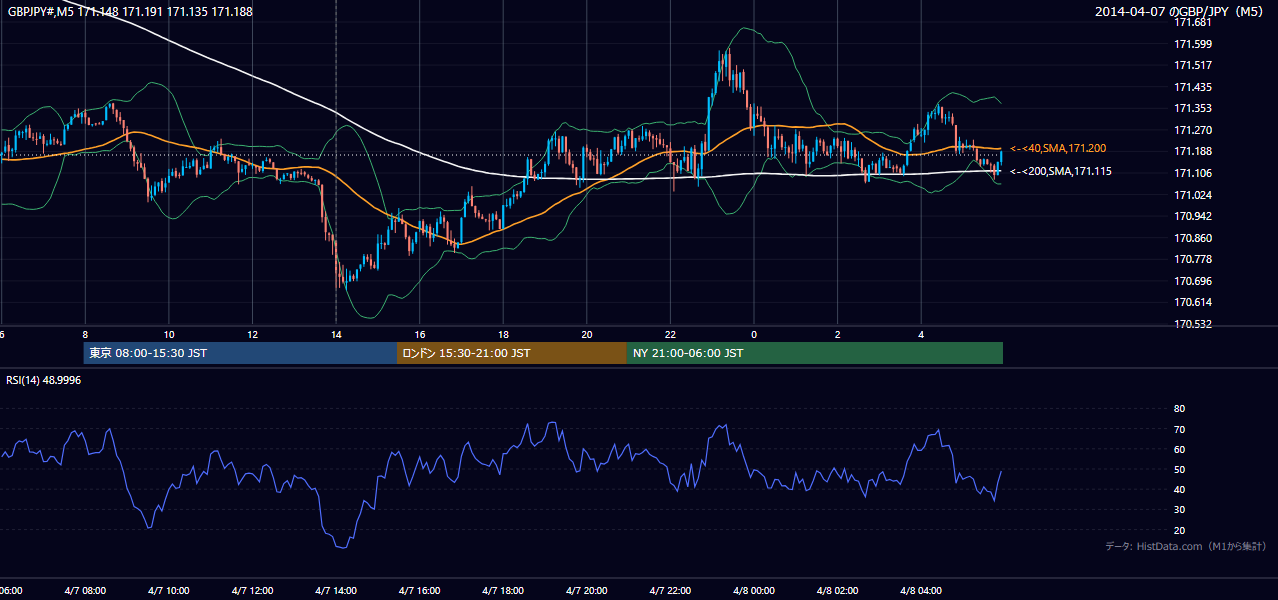
Task: Click hour 12 on price chart hour axis
Action: (x=252, y=334)
